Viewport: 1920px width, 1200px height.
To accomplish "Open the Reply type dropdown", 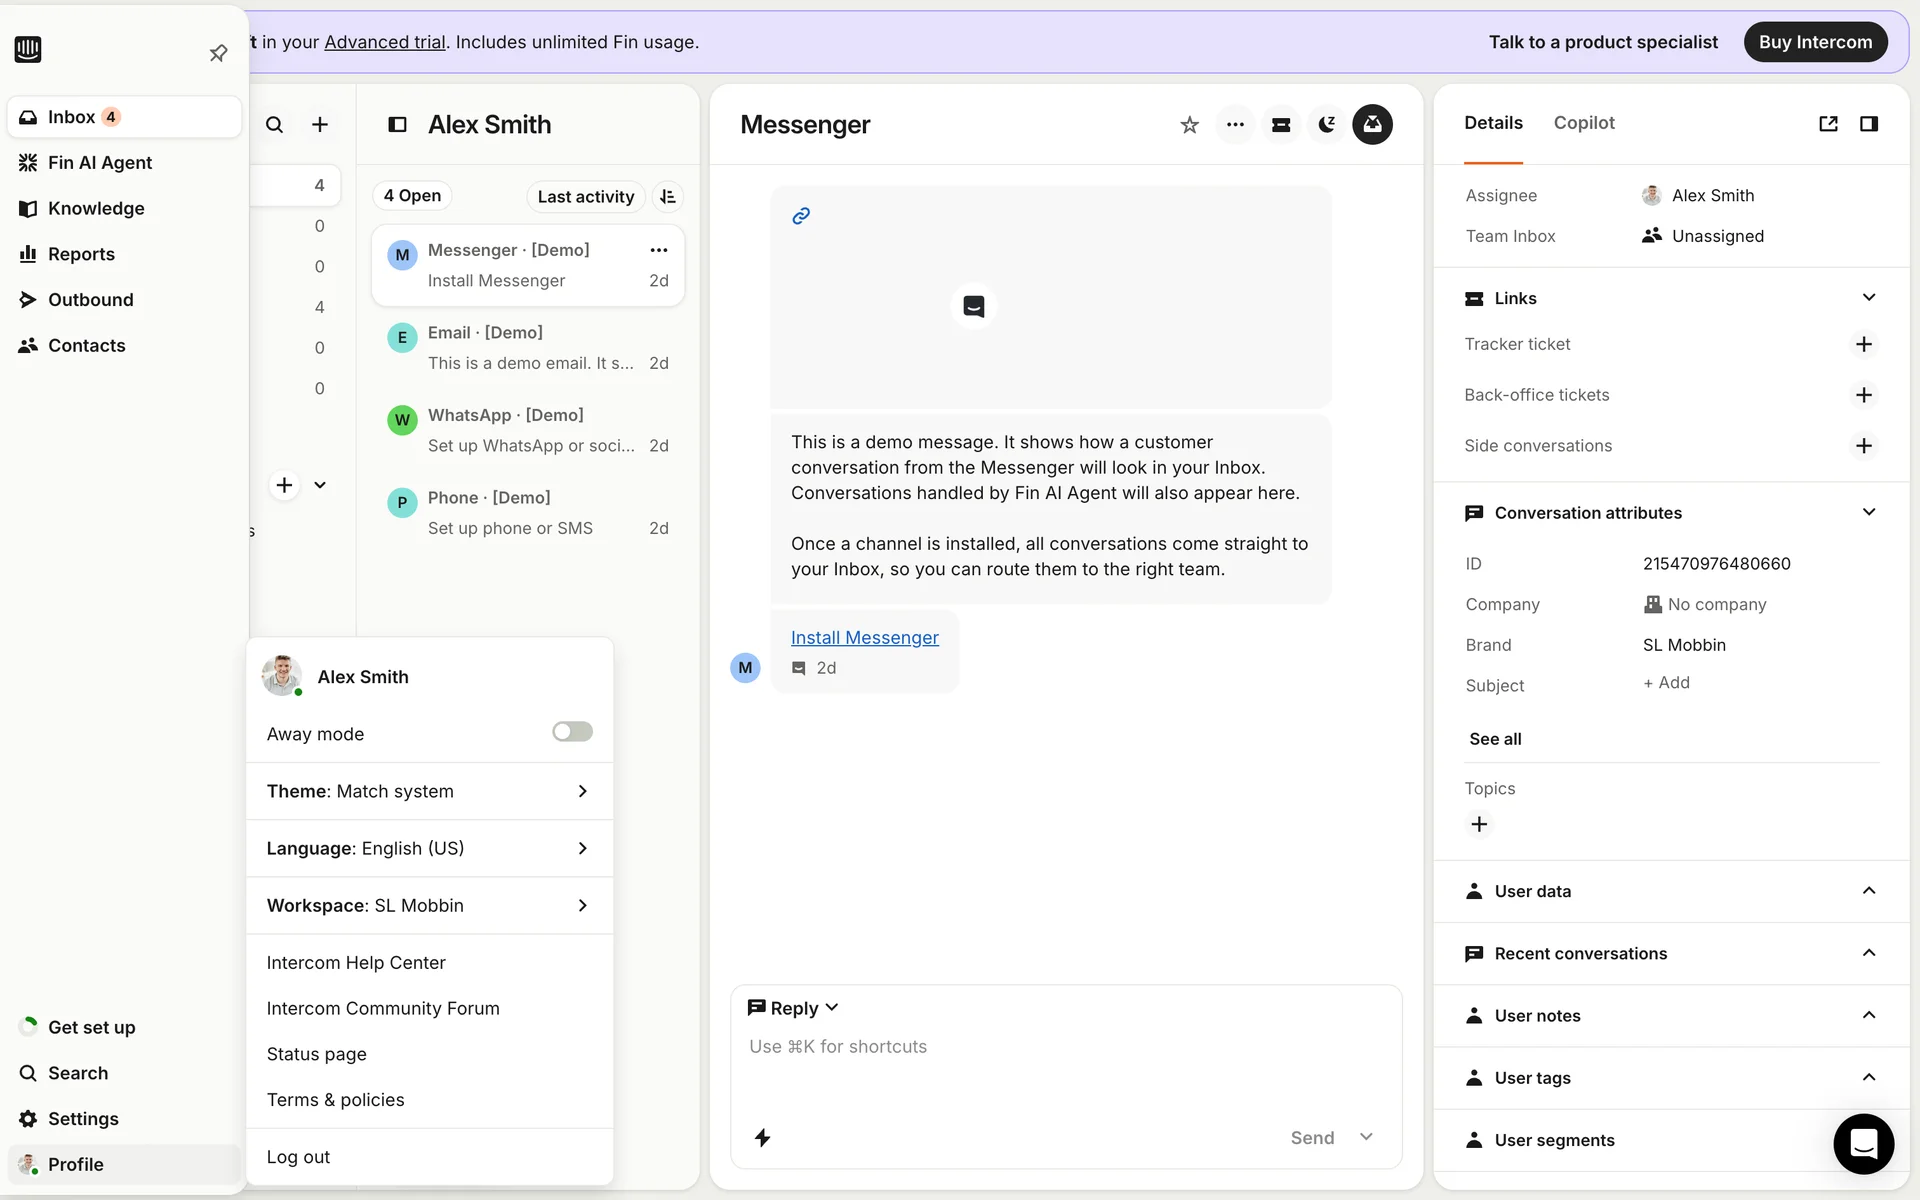I will [794, 1008].
